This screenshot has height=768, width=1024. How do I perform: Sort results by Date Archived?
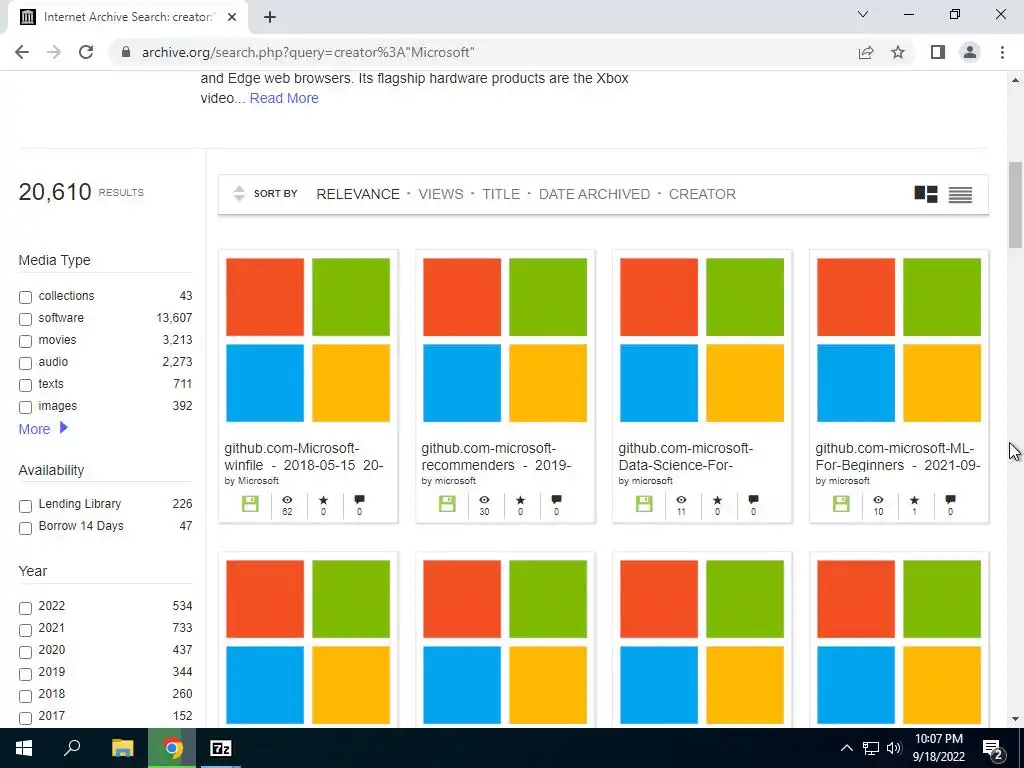tap(594, 194)
